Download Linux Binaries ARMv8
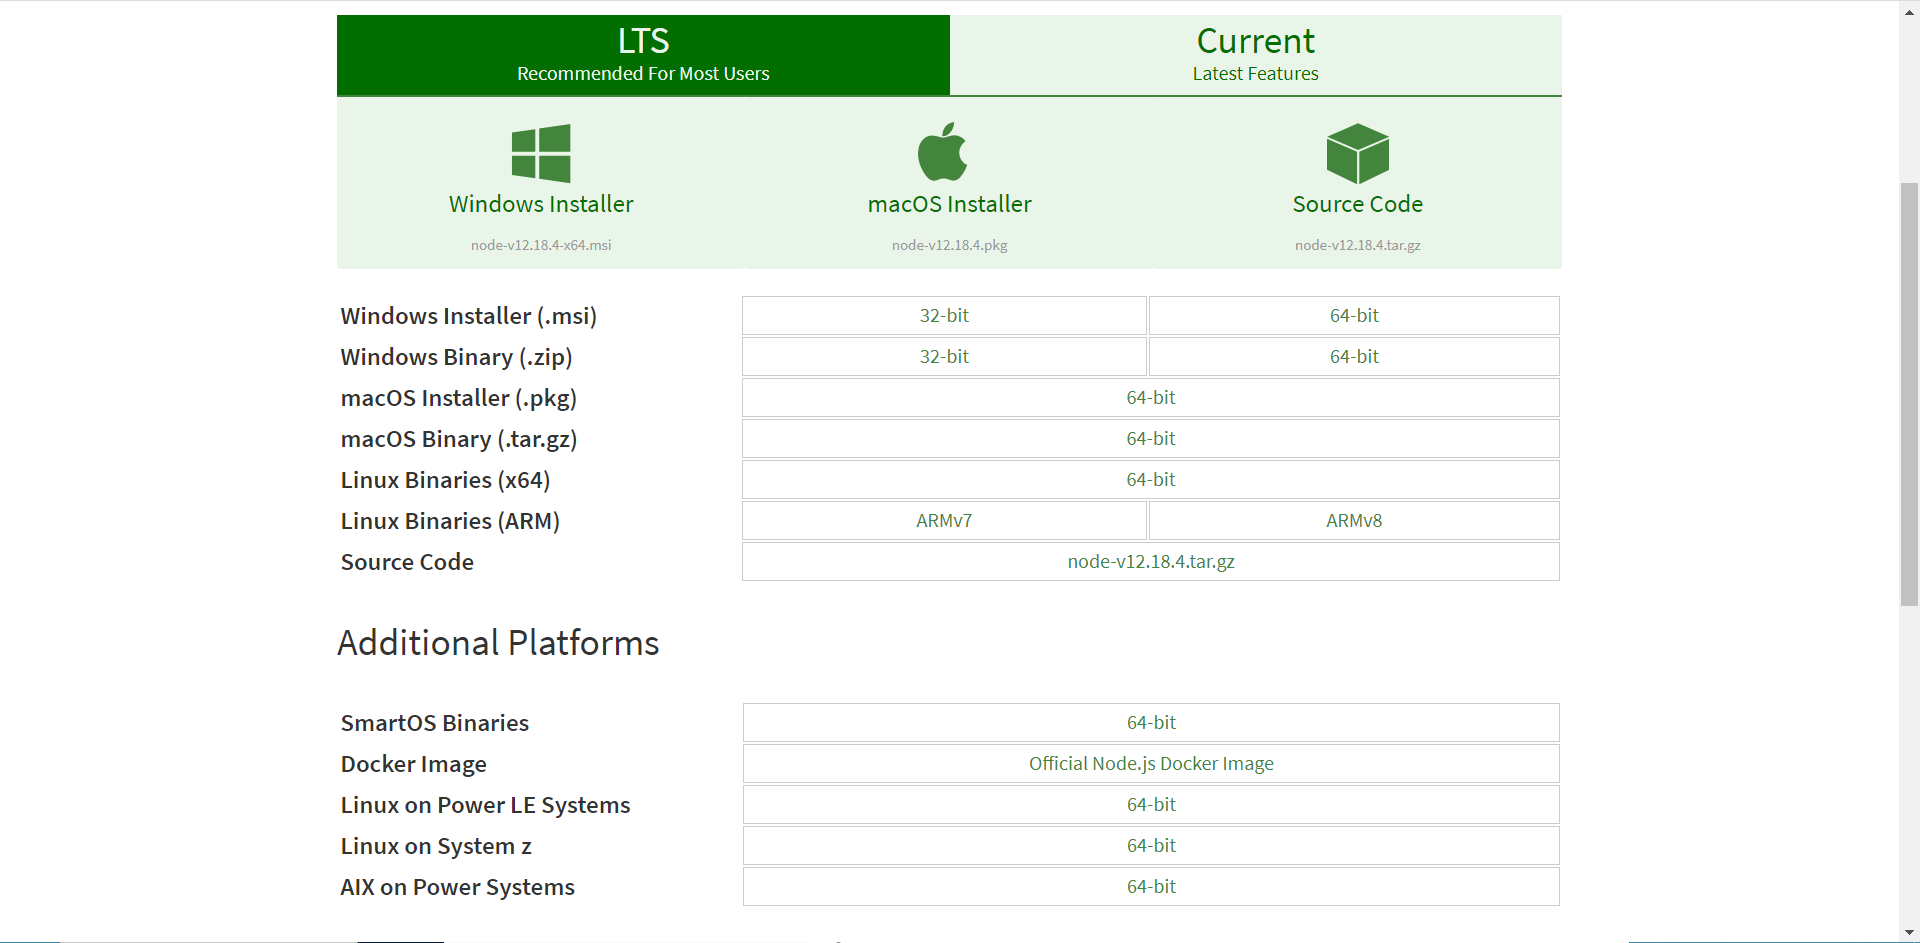This screenshot has width=1920, height=943. coord(1354,520)
